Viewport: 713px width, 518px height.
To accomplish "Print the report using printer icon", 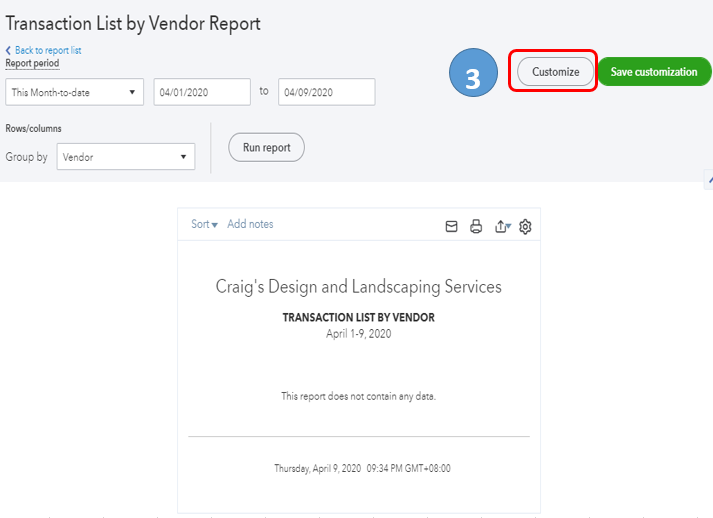I will [x=476, y=226].
